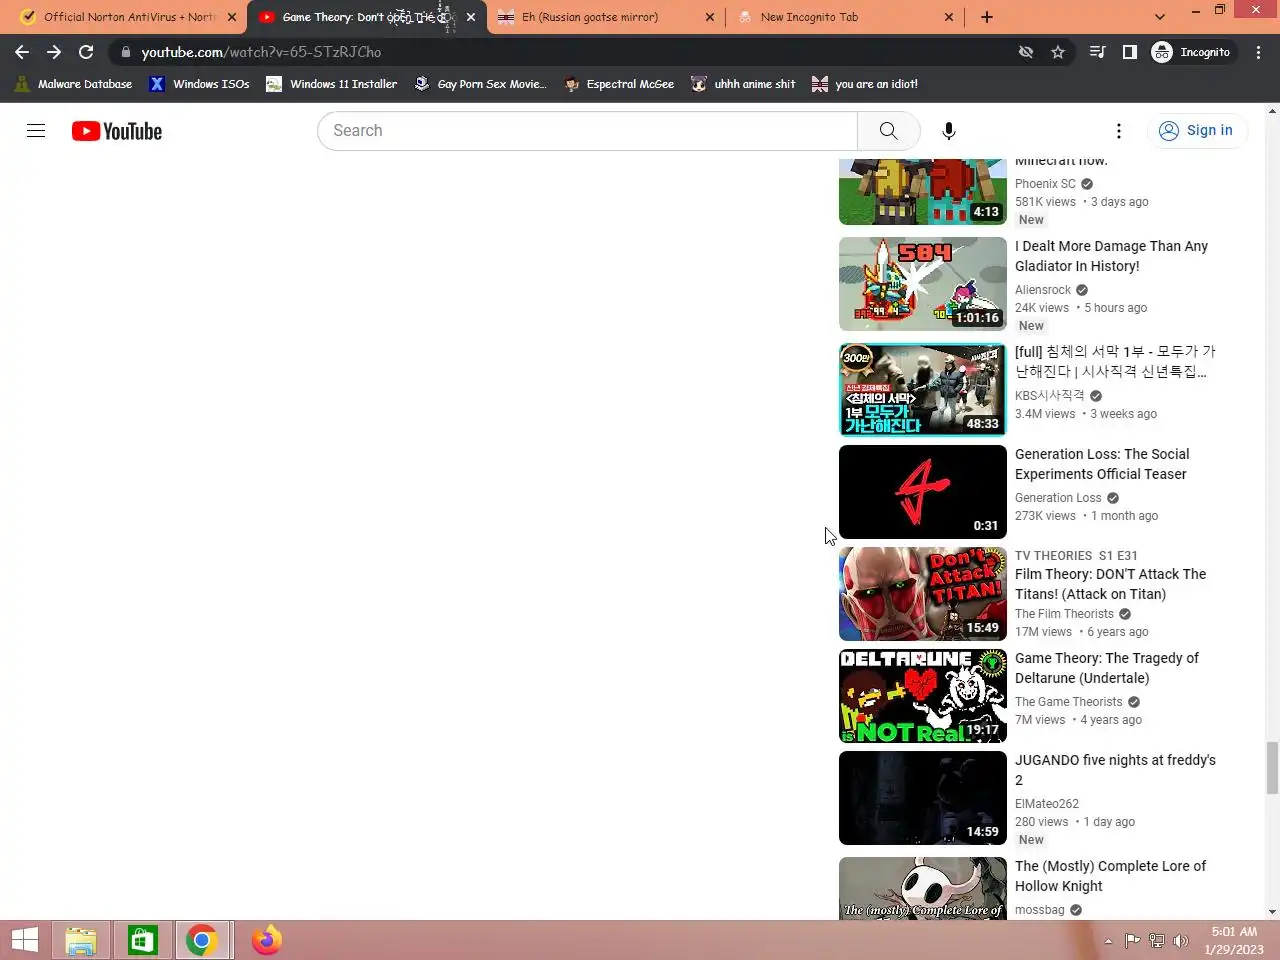Open the YouTube hamburger guide menu
This screenshot has height=960, width=1280.
point(36,131)
